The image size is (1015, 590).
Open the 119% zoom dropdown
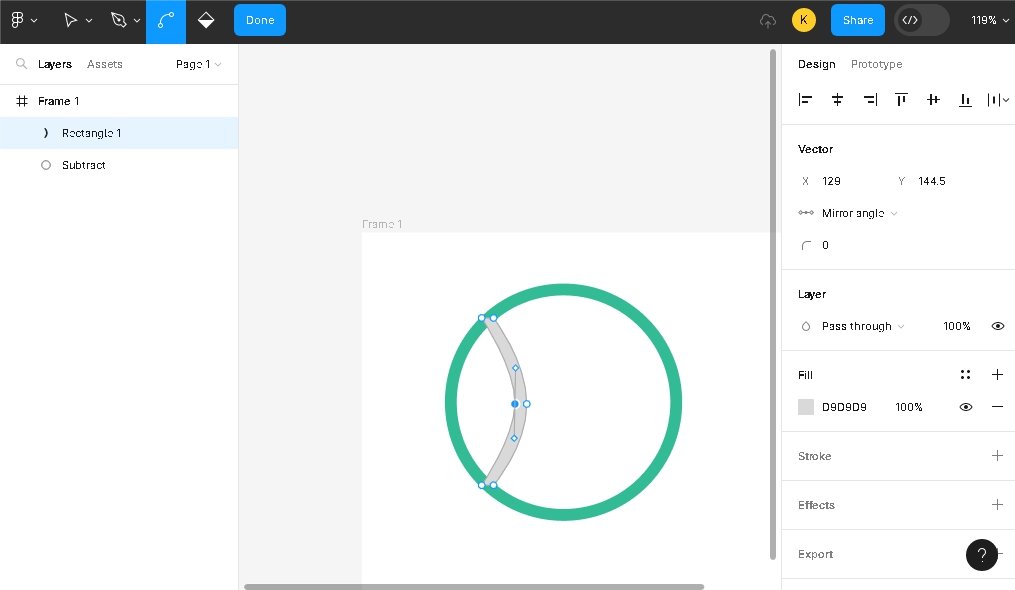click(990, 20)
